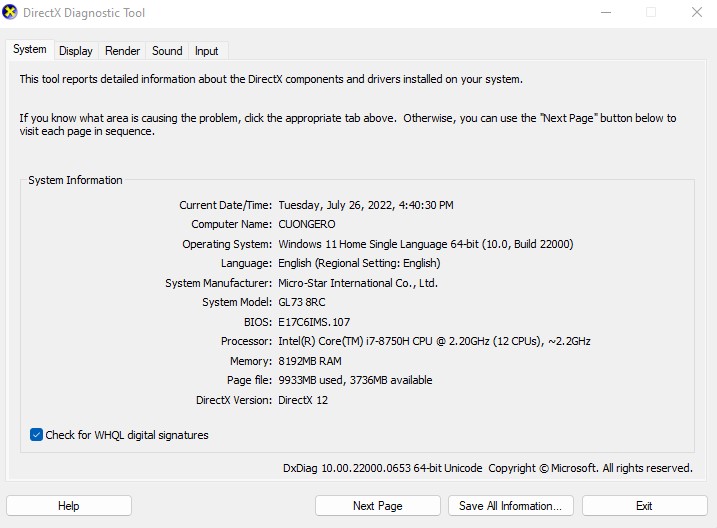This screenshot has width=717, height=528.
Task: Switch to the System tab
Action: 30,49
